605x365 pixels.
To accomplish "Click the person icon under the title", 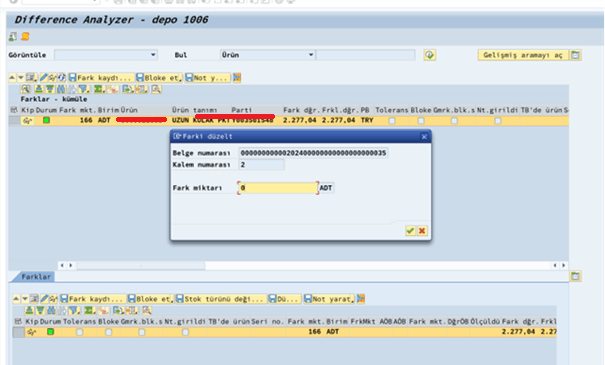I will click(13, 37).
